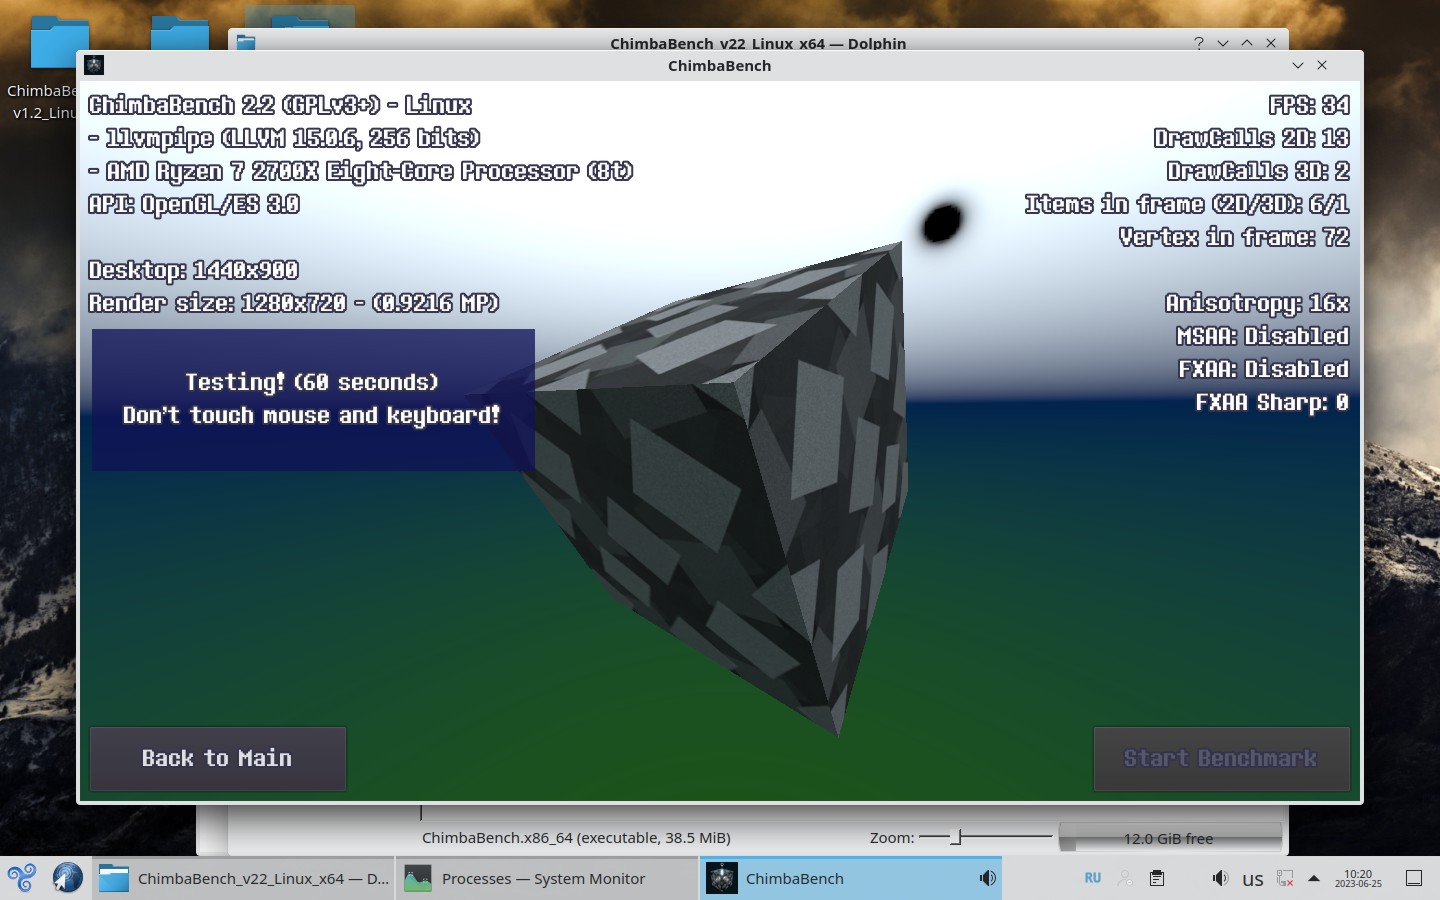Minimize the Dolphin window
The image size is (1440, 900).
click(x=1223, y=43)
